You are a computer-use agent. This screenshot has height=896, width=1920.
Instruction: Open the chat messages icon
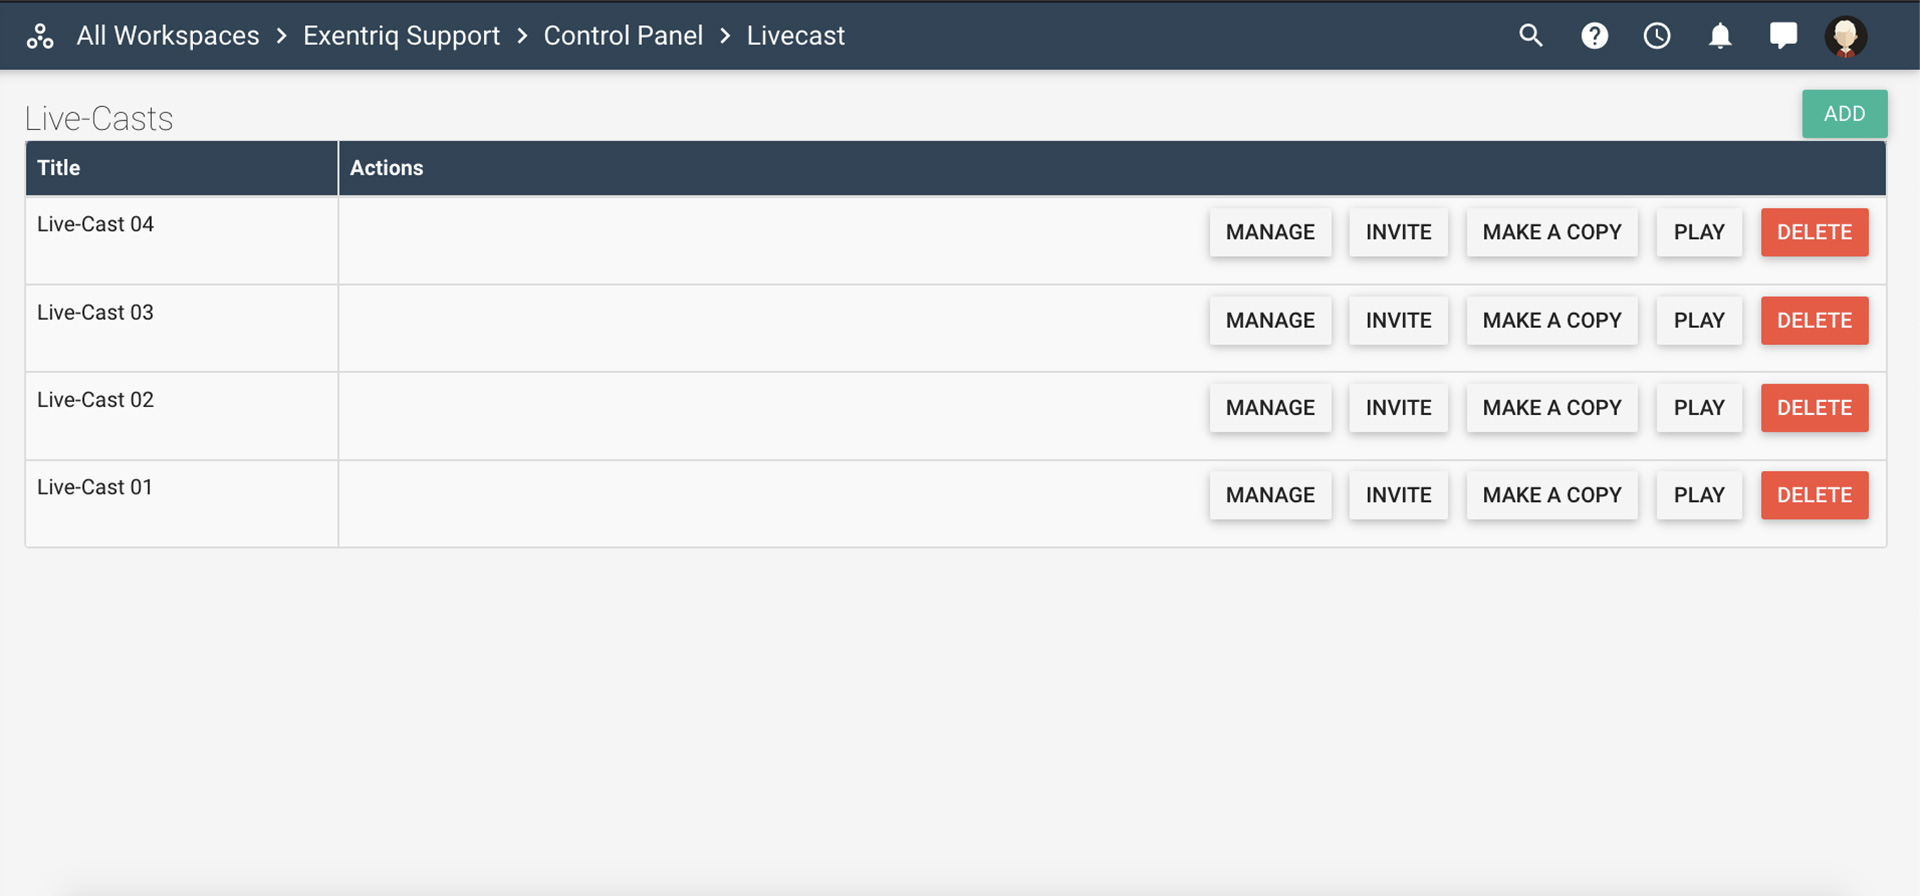1783,36
